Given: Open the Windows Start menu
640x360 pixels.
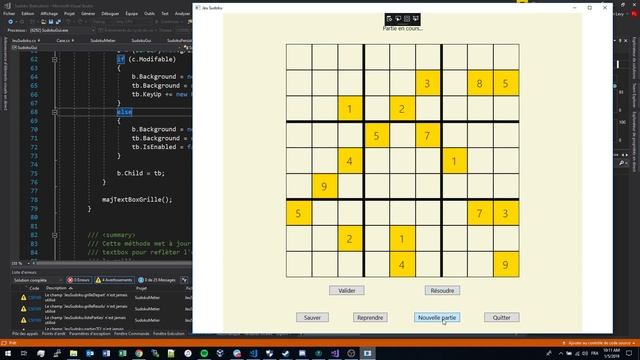Looking at the screenshot, I should click(x=8, y=353).
